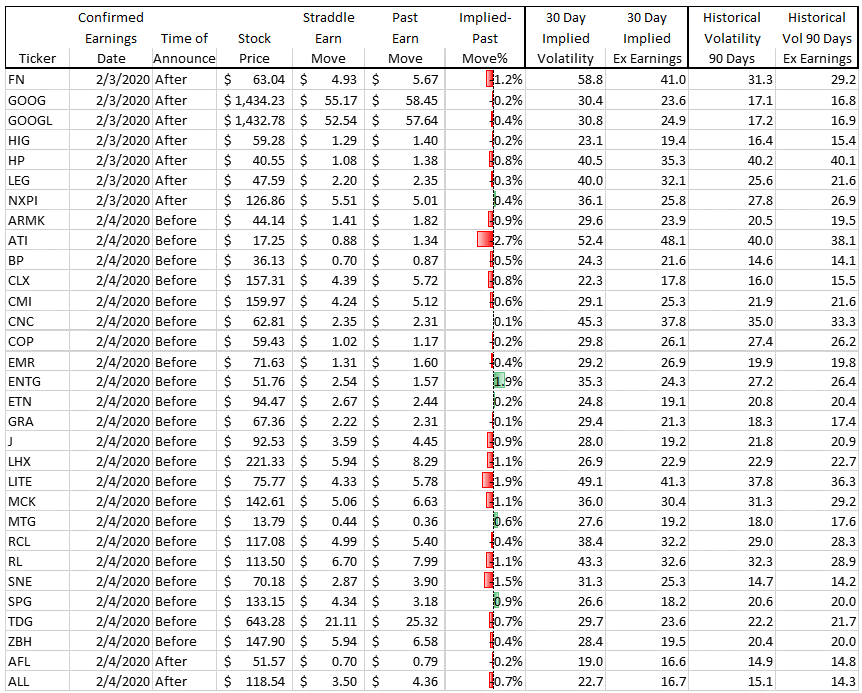Select the 30 Day Implied Volatility header
The width and height of the screenshot is (862, 693).
[x=566, y=38]
